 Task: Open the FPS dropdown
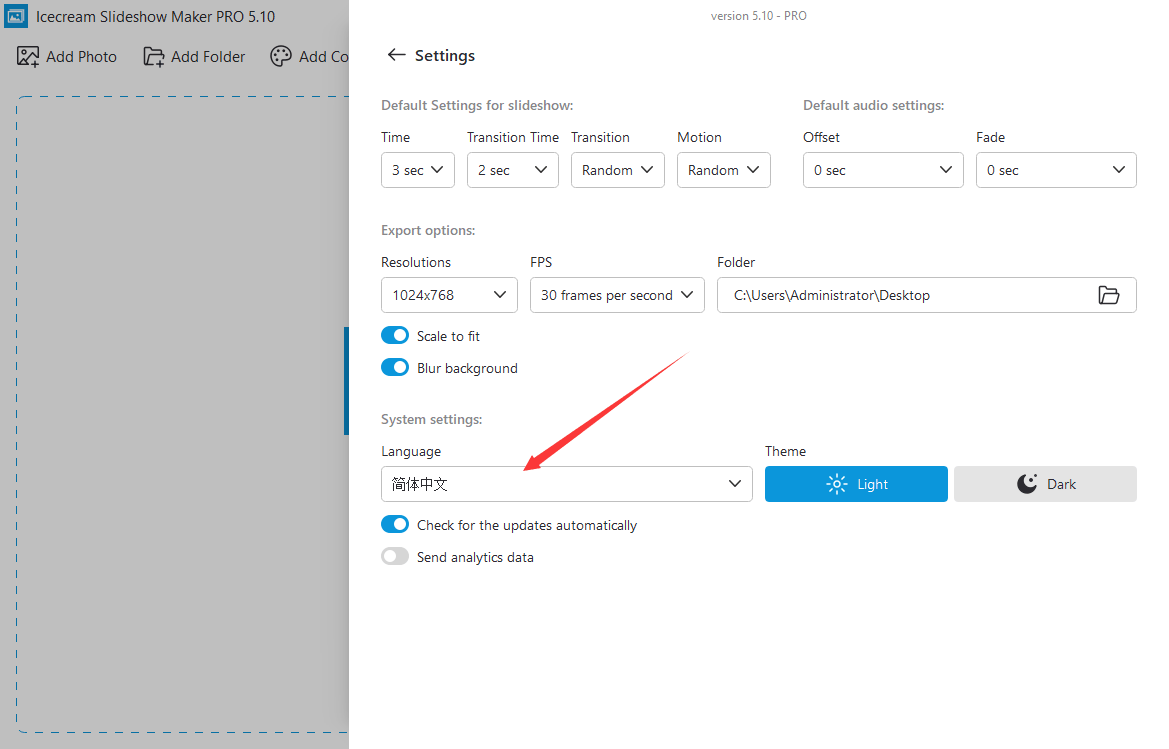pos(617,295)
